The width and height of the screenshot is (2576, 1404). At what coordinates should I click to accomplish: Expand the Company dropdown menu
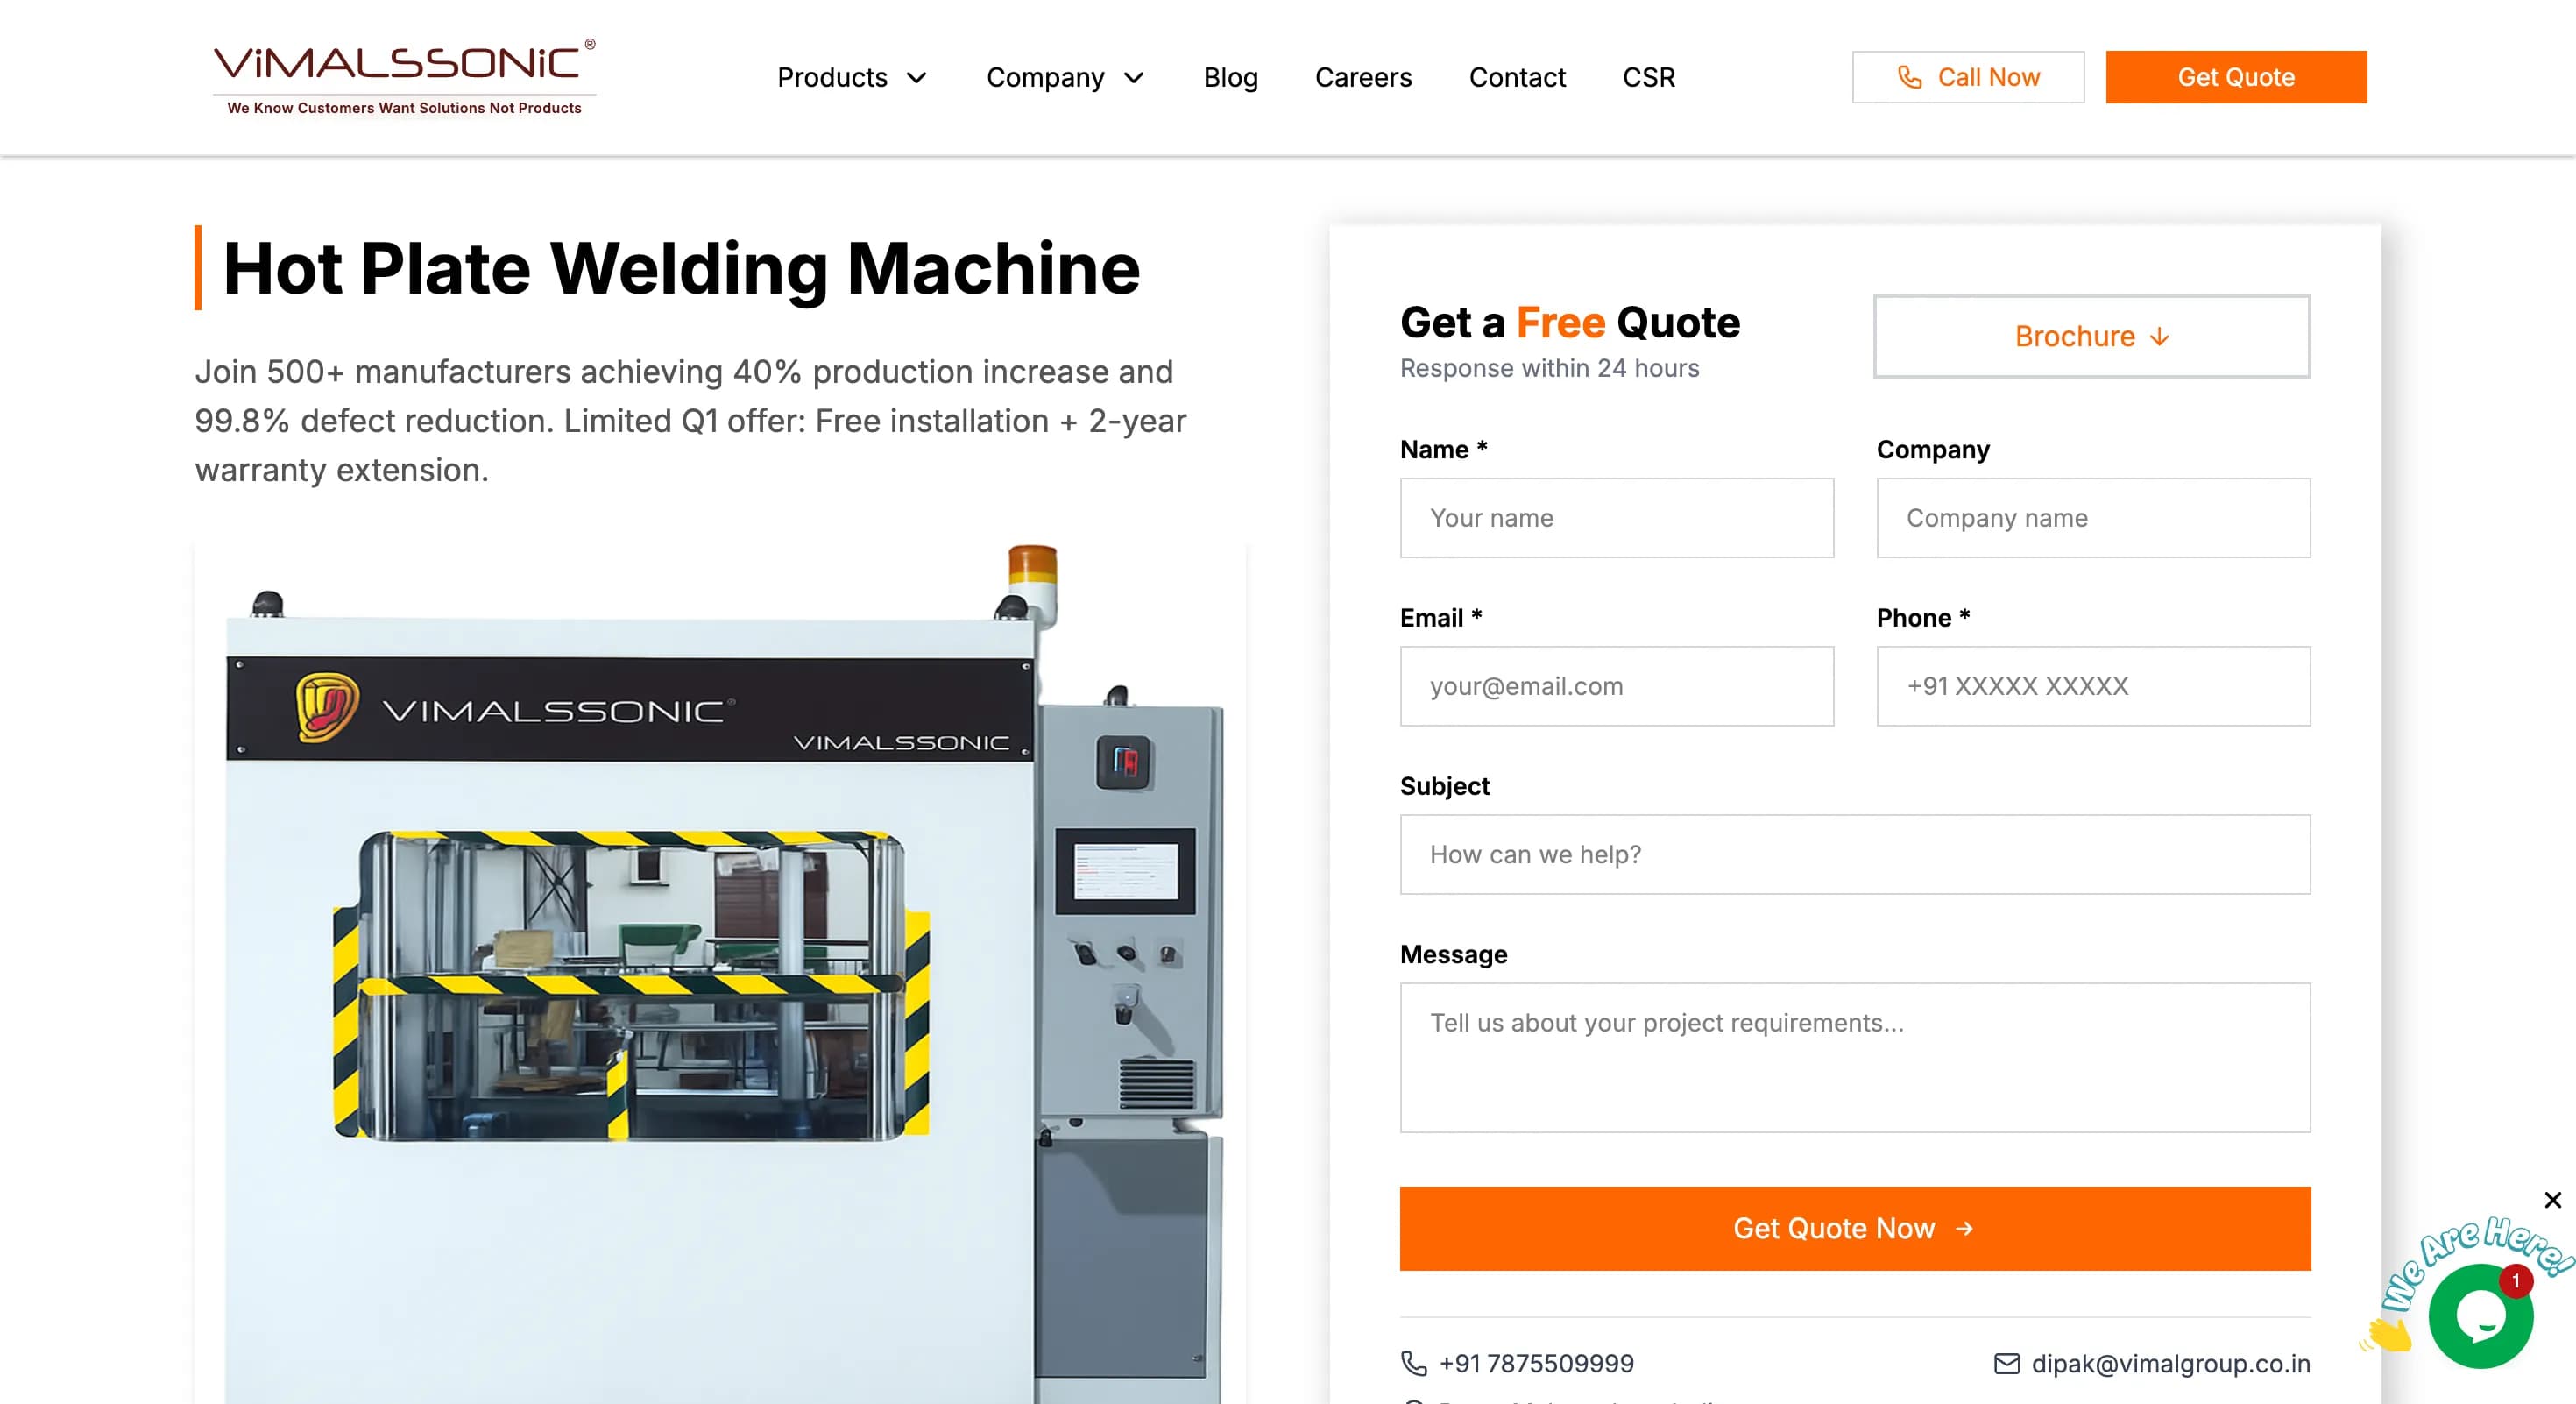(1064, 77)
